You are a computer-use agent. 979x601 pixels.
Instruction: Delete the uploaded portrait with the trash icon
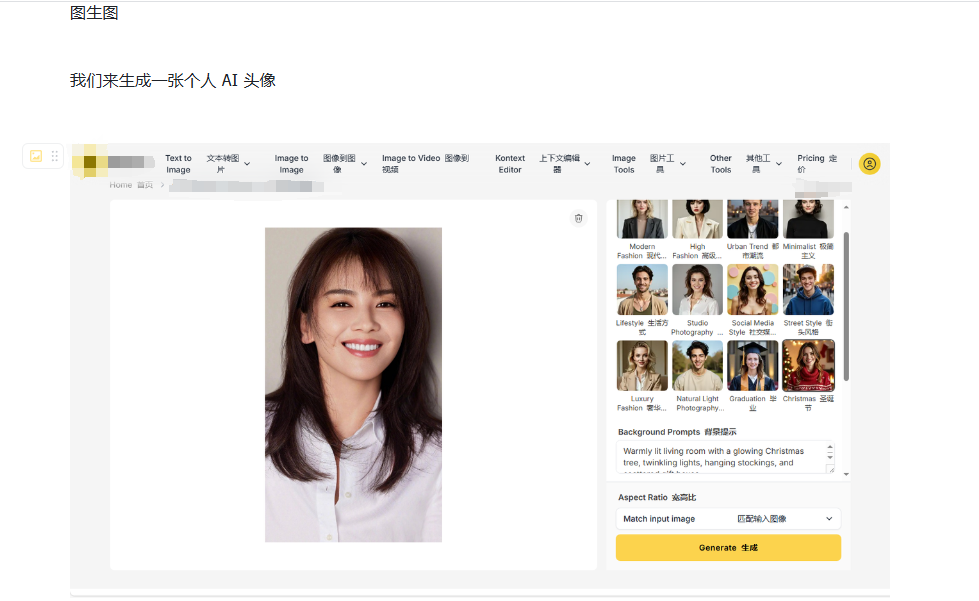pos(578,218)
